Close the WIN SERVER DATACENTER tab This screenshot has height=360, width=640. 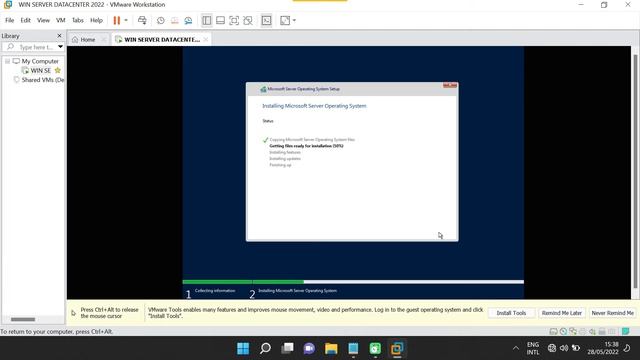tap(206, 40)
